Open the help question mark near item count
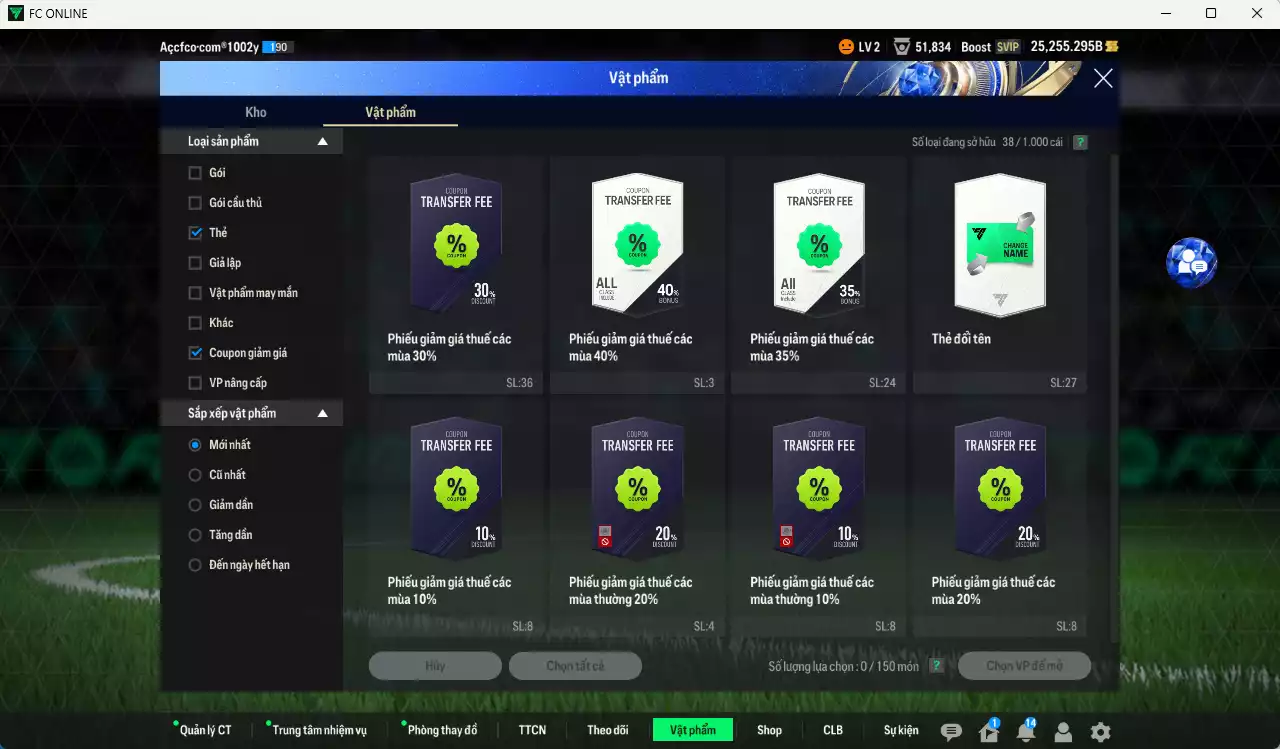The height and width of the screenshot is (749, 1280). coord(1079,142)
